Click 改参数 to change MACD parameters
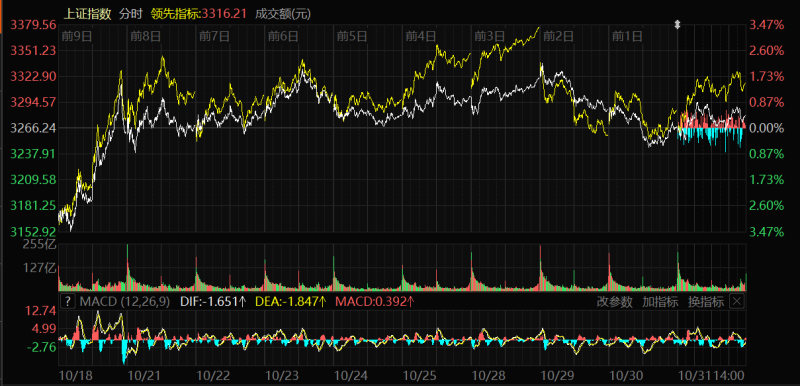The height and width of the screenshot is (386, 800). tap(614, 302)
